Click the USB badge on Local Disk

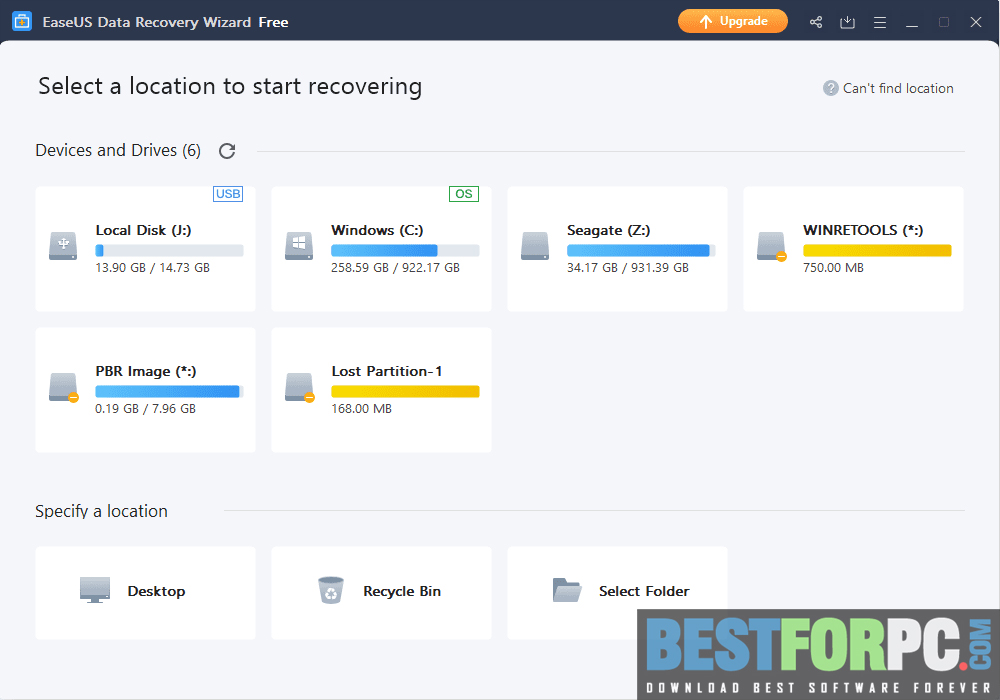228,194
